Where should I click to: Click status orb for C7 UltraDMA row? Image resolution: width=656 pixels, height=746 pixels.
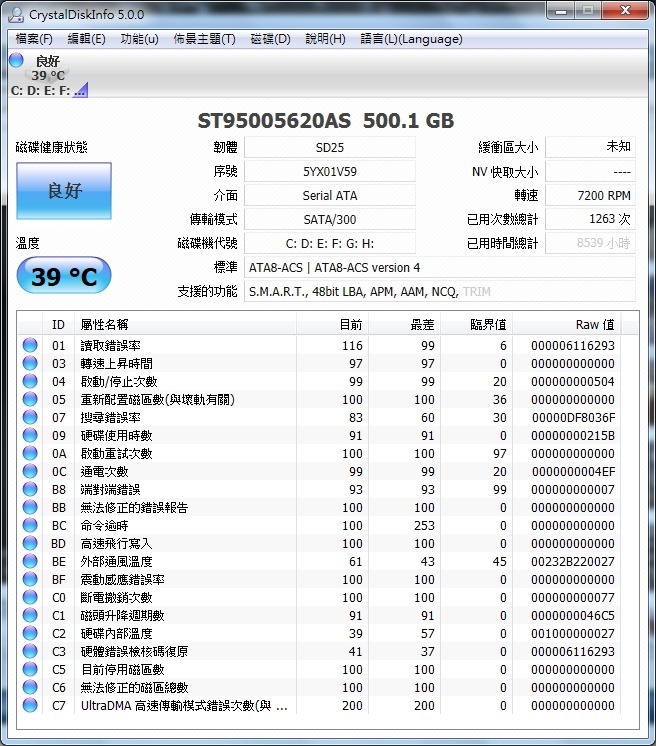(x=30, y=705)
